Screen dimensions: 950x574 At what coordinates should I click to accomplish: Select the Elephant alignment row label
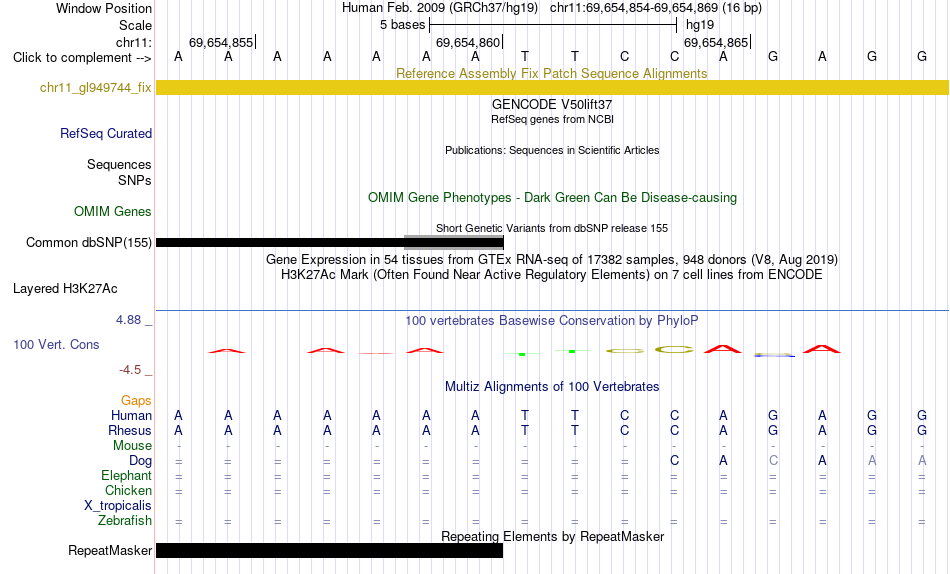coord(127,476)
